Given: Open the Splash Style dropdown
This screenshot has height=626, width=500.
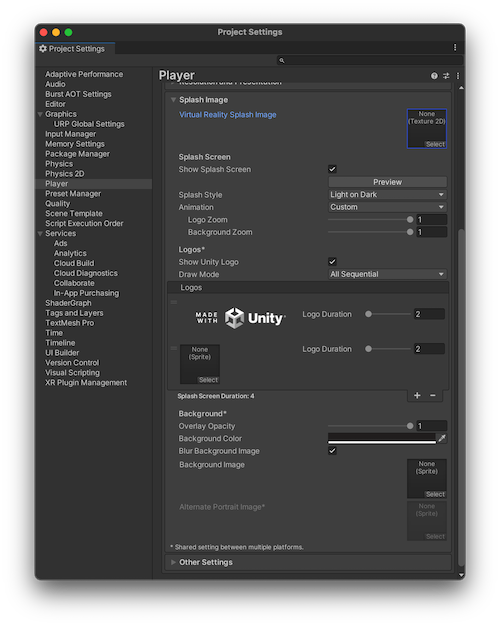Looking at the screenshot, I should coord(387,194).
